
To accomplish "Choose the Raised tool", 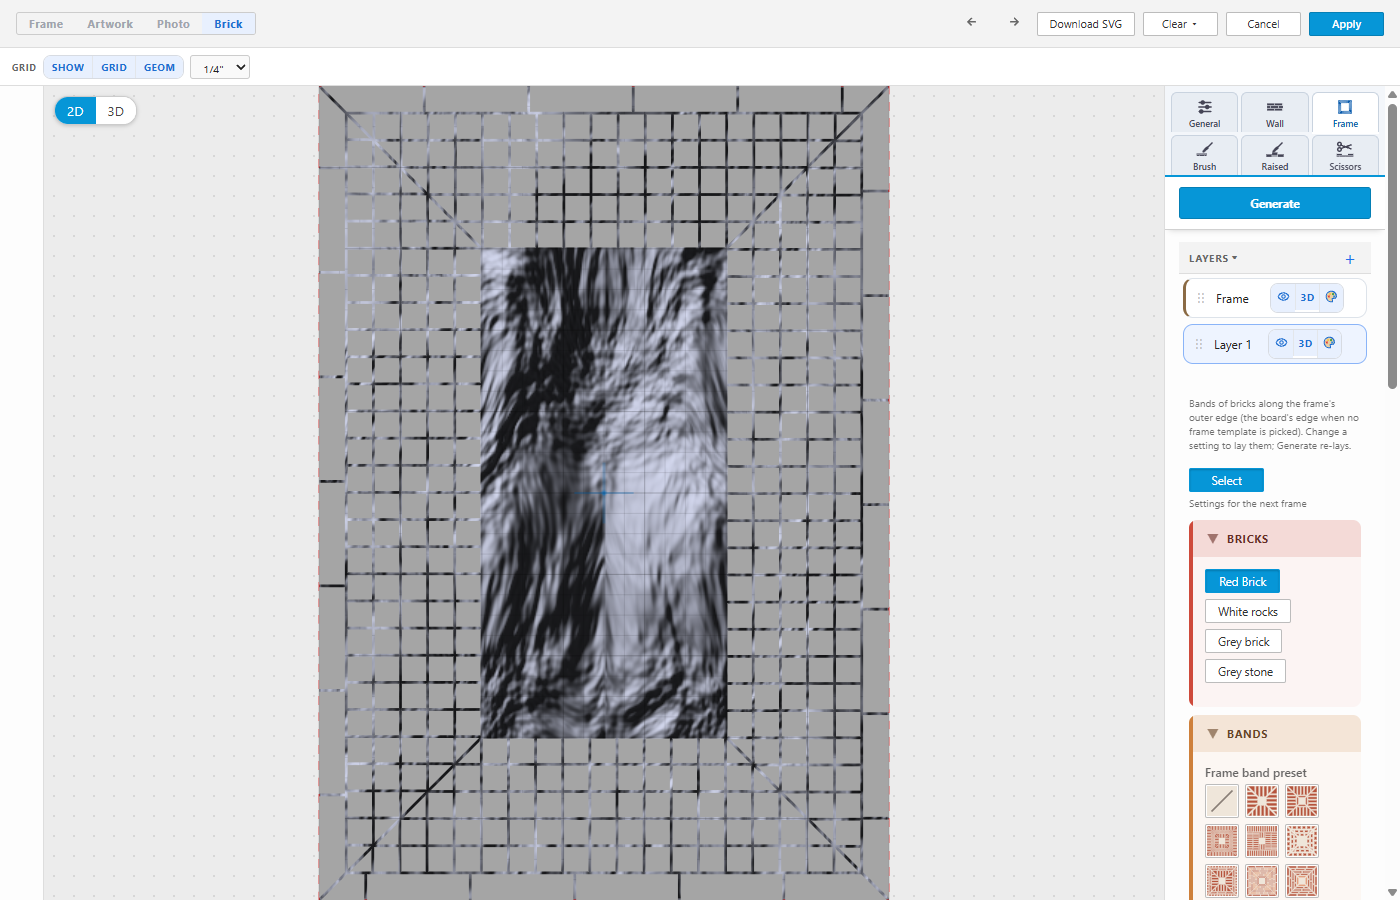I will click(x=1275, y=156).
